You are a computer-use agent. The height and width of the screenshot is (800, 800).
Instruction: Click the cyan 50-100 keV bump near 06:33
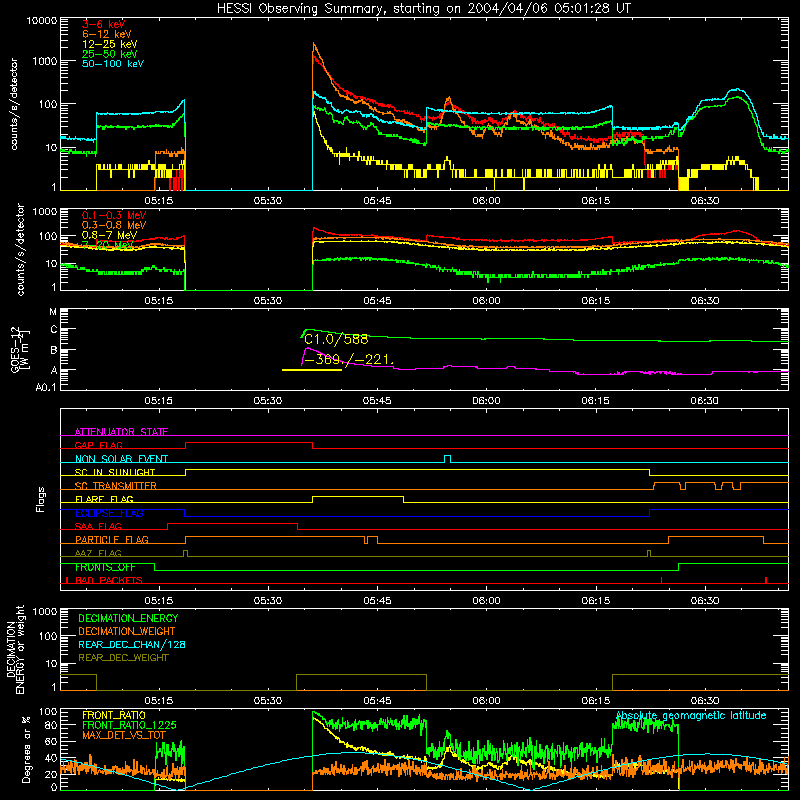coord(736,91)
